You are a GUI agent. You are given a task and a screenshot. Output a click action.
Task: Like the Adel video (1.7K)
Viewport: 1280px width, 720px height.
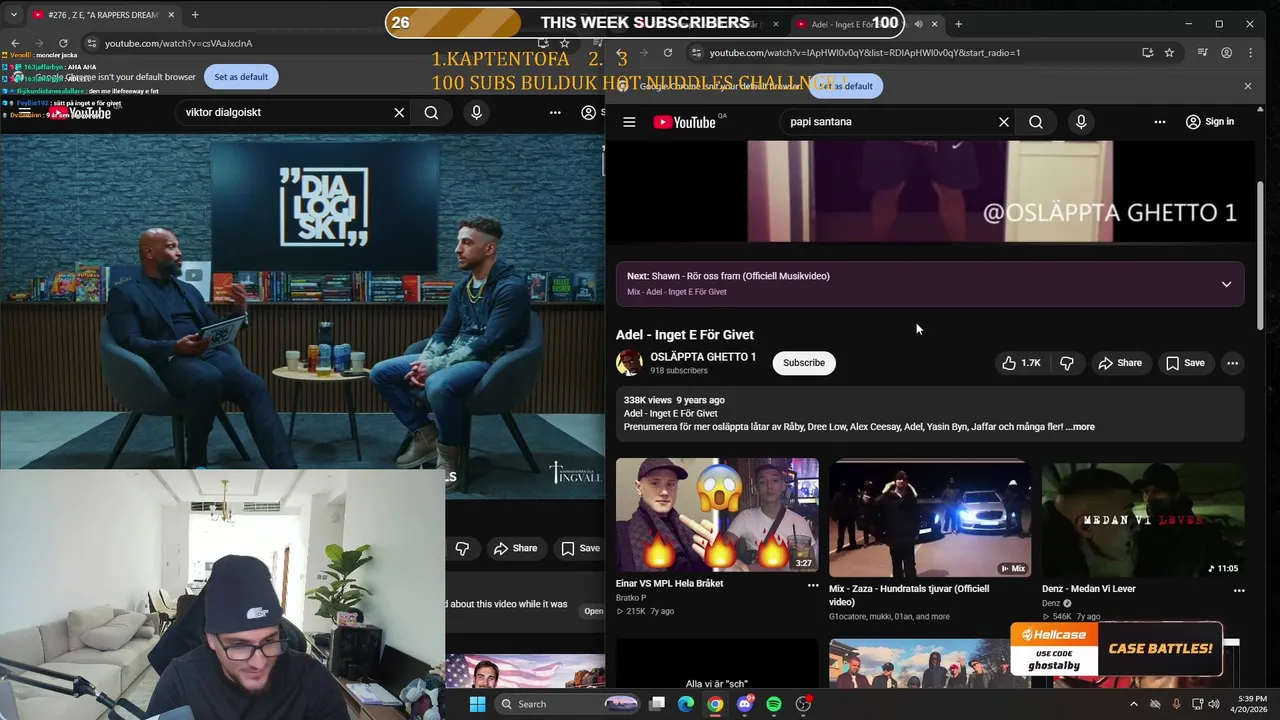point(1021,363)
